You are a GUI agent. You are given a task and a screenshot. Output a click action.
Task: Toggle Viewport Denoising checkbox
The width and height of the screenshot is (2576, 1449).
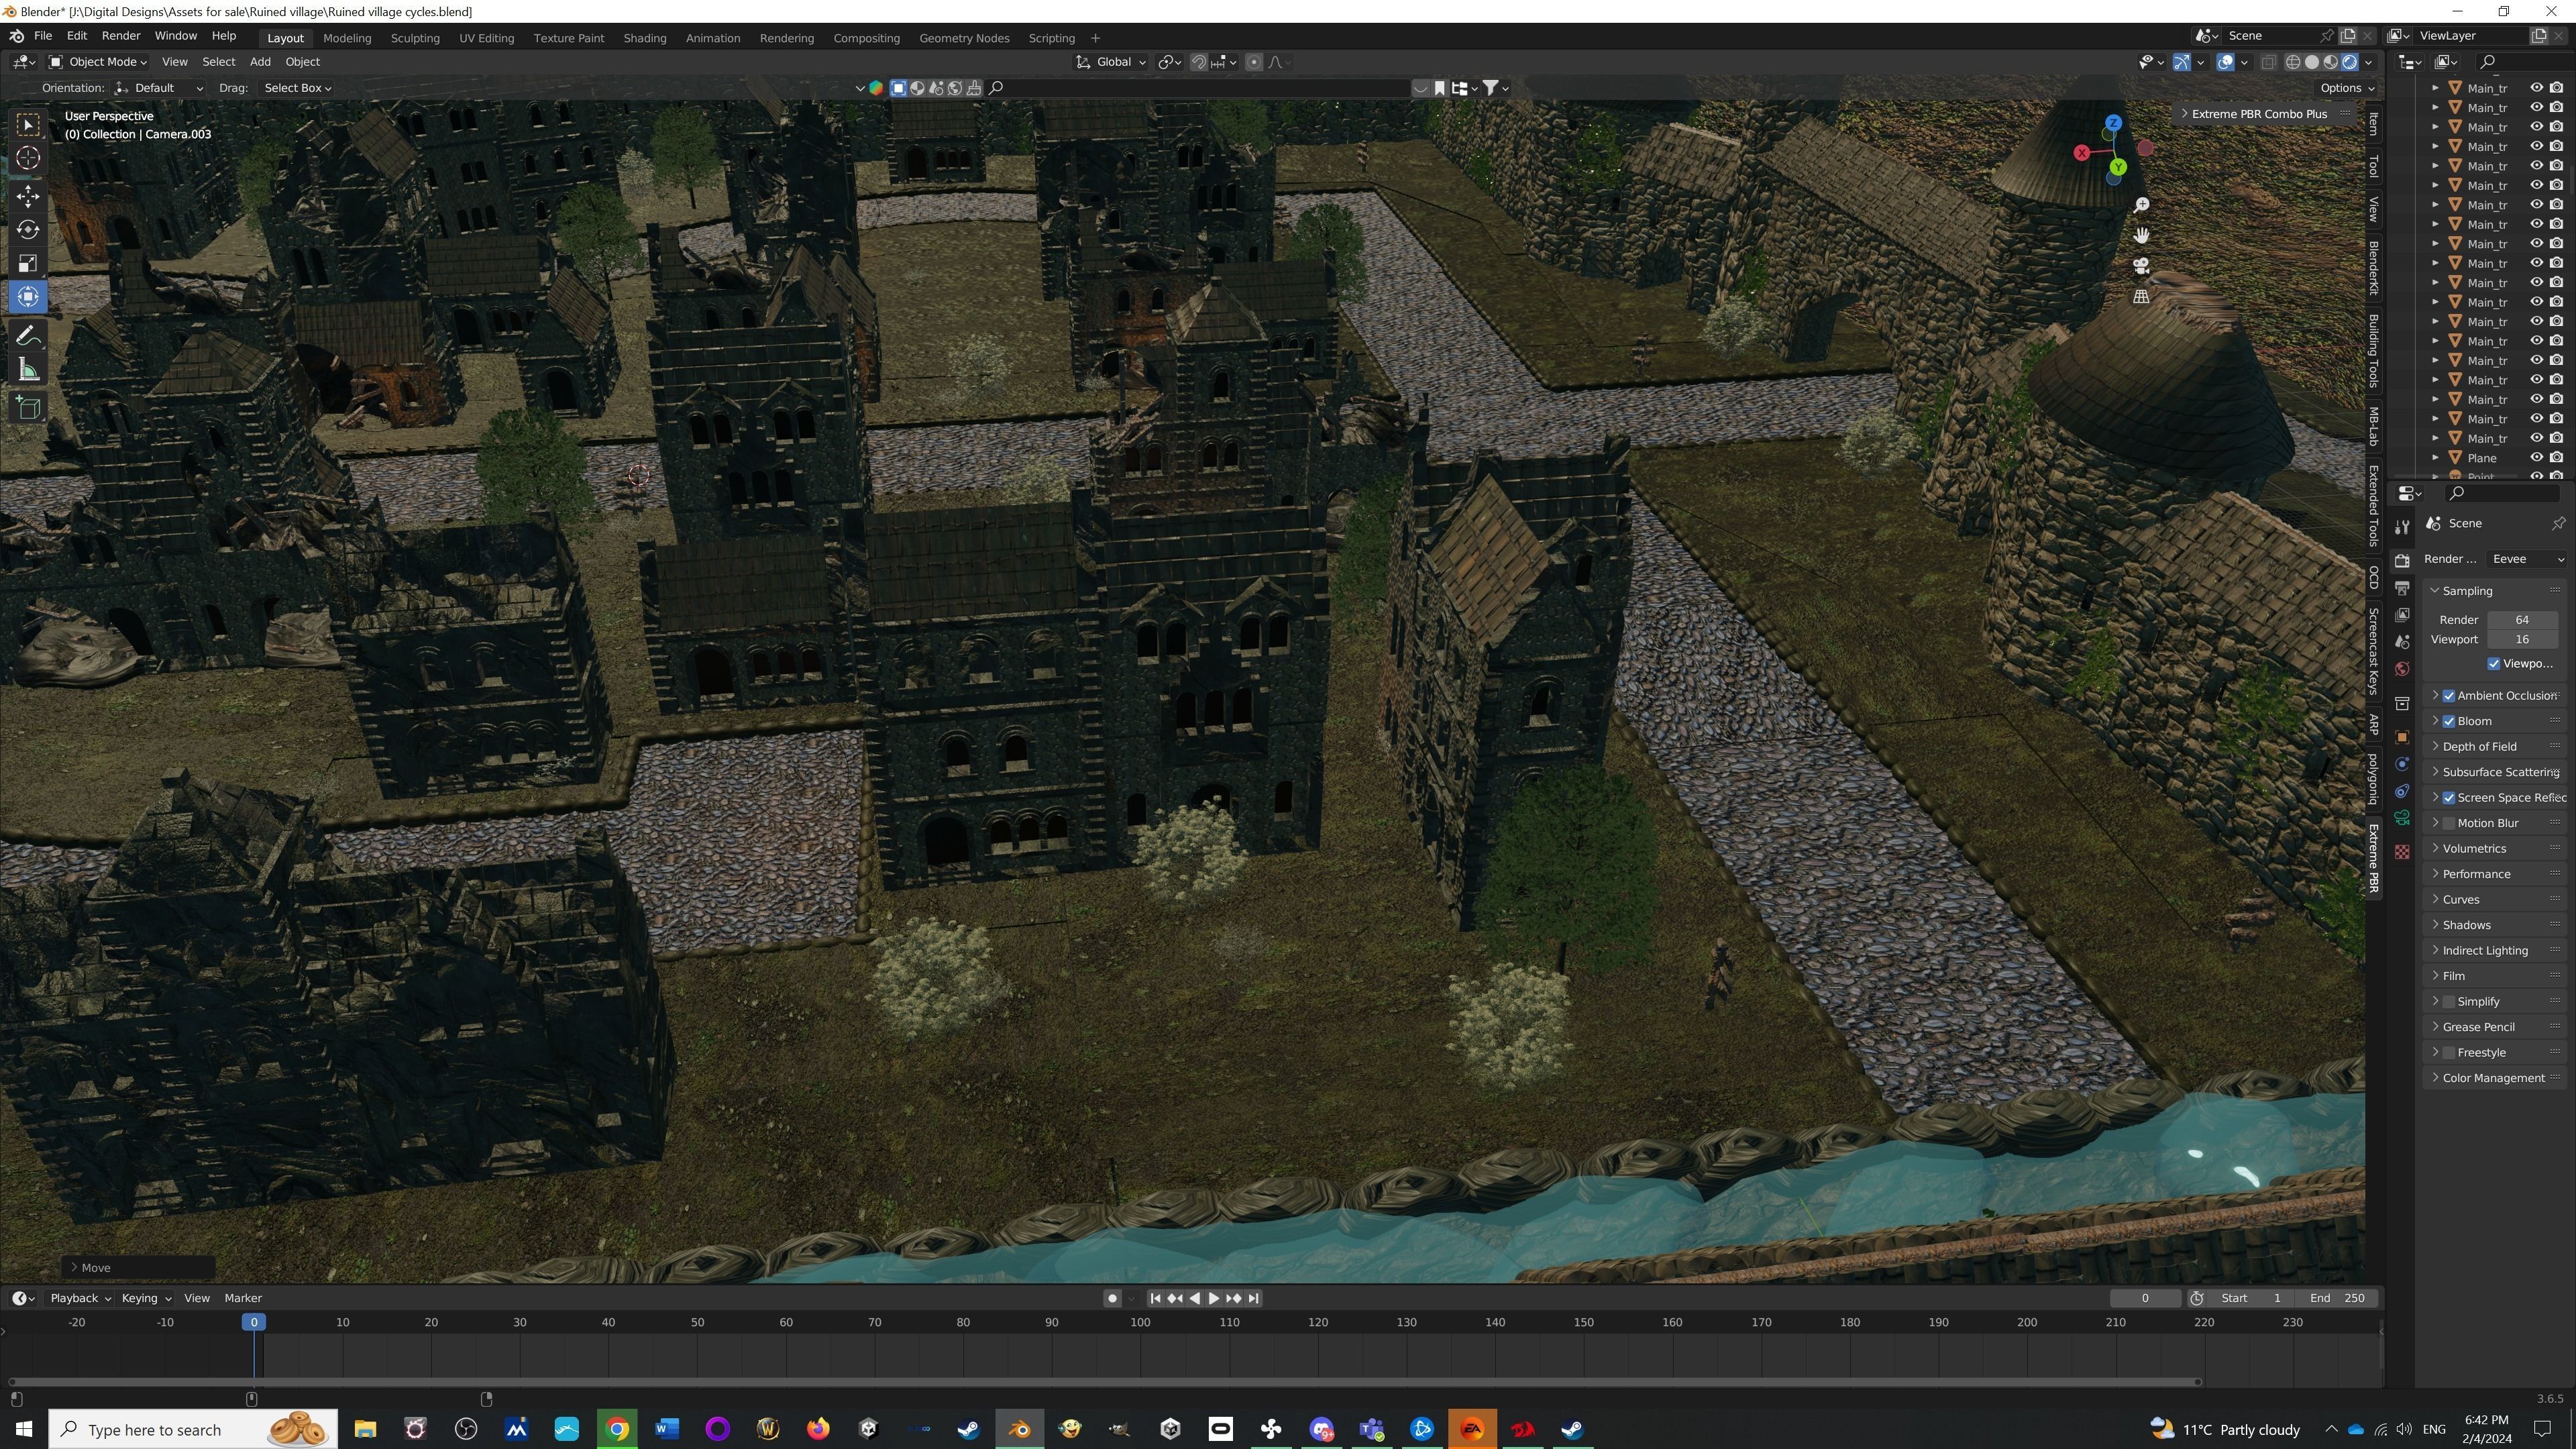point(2493,664)
